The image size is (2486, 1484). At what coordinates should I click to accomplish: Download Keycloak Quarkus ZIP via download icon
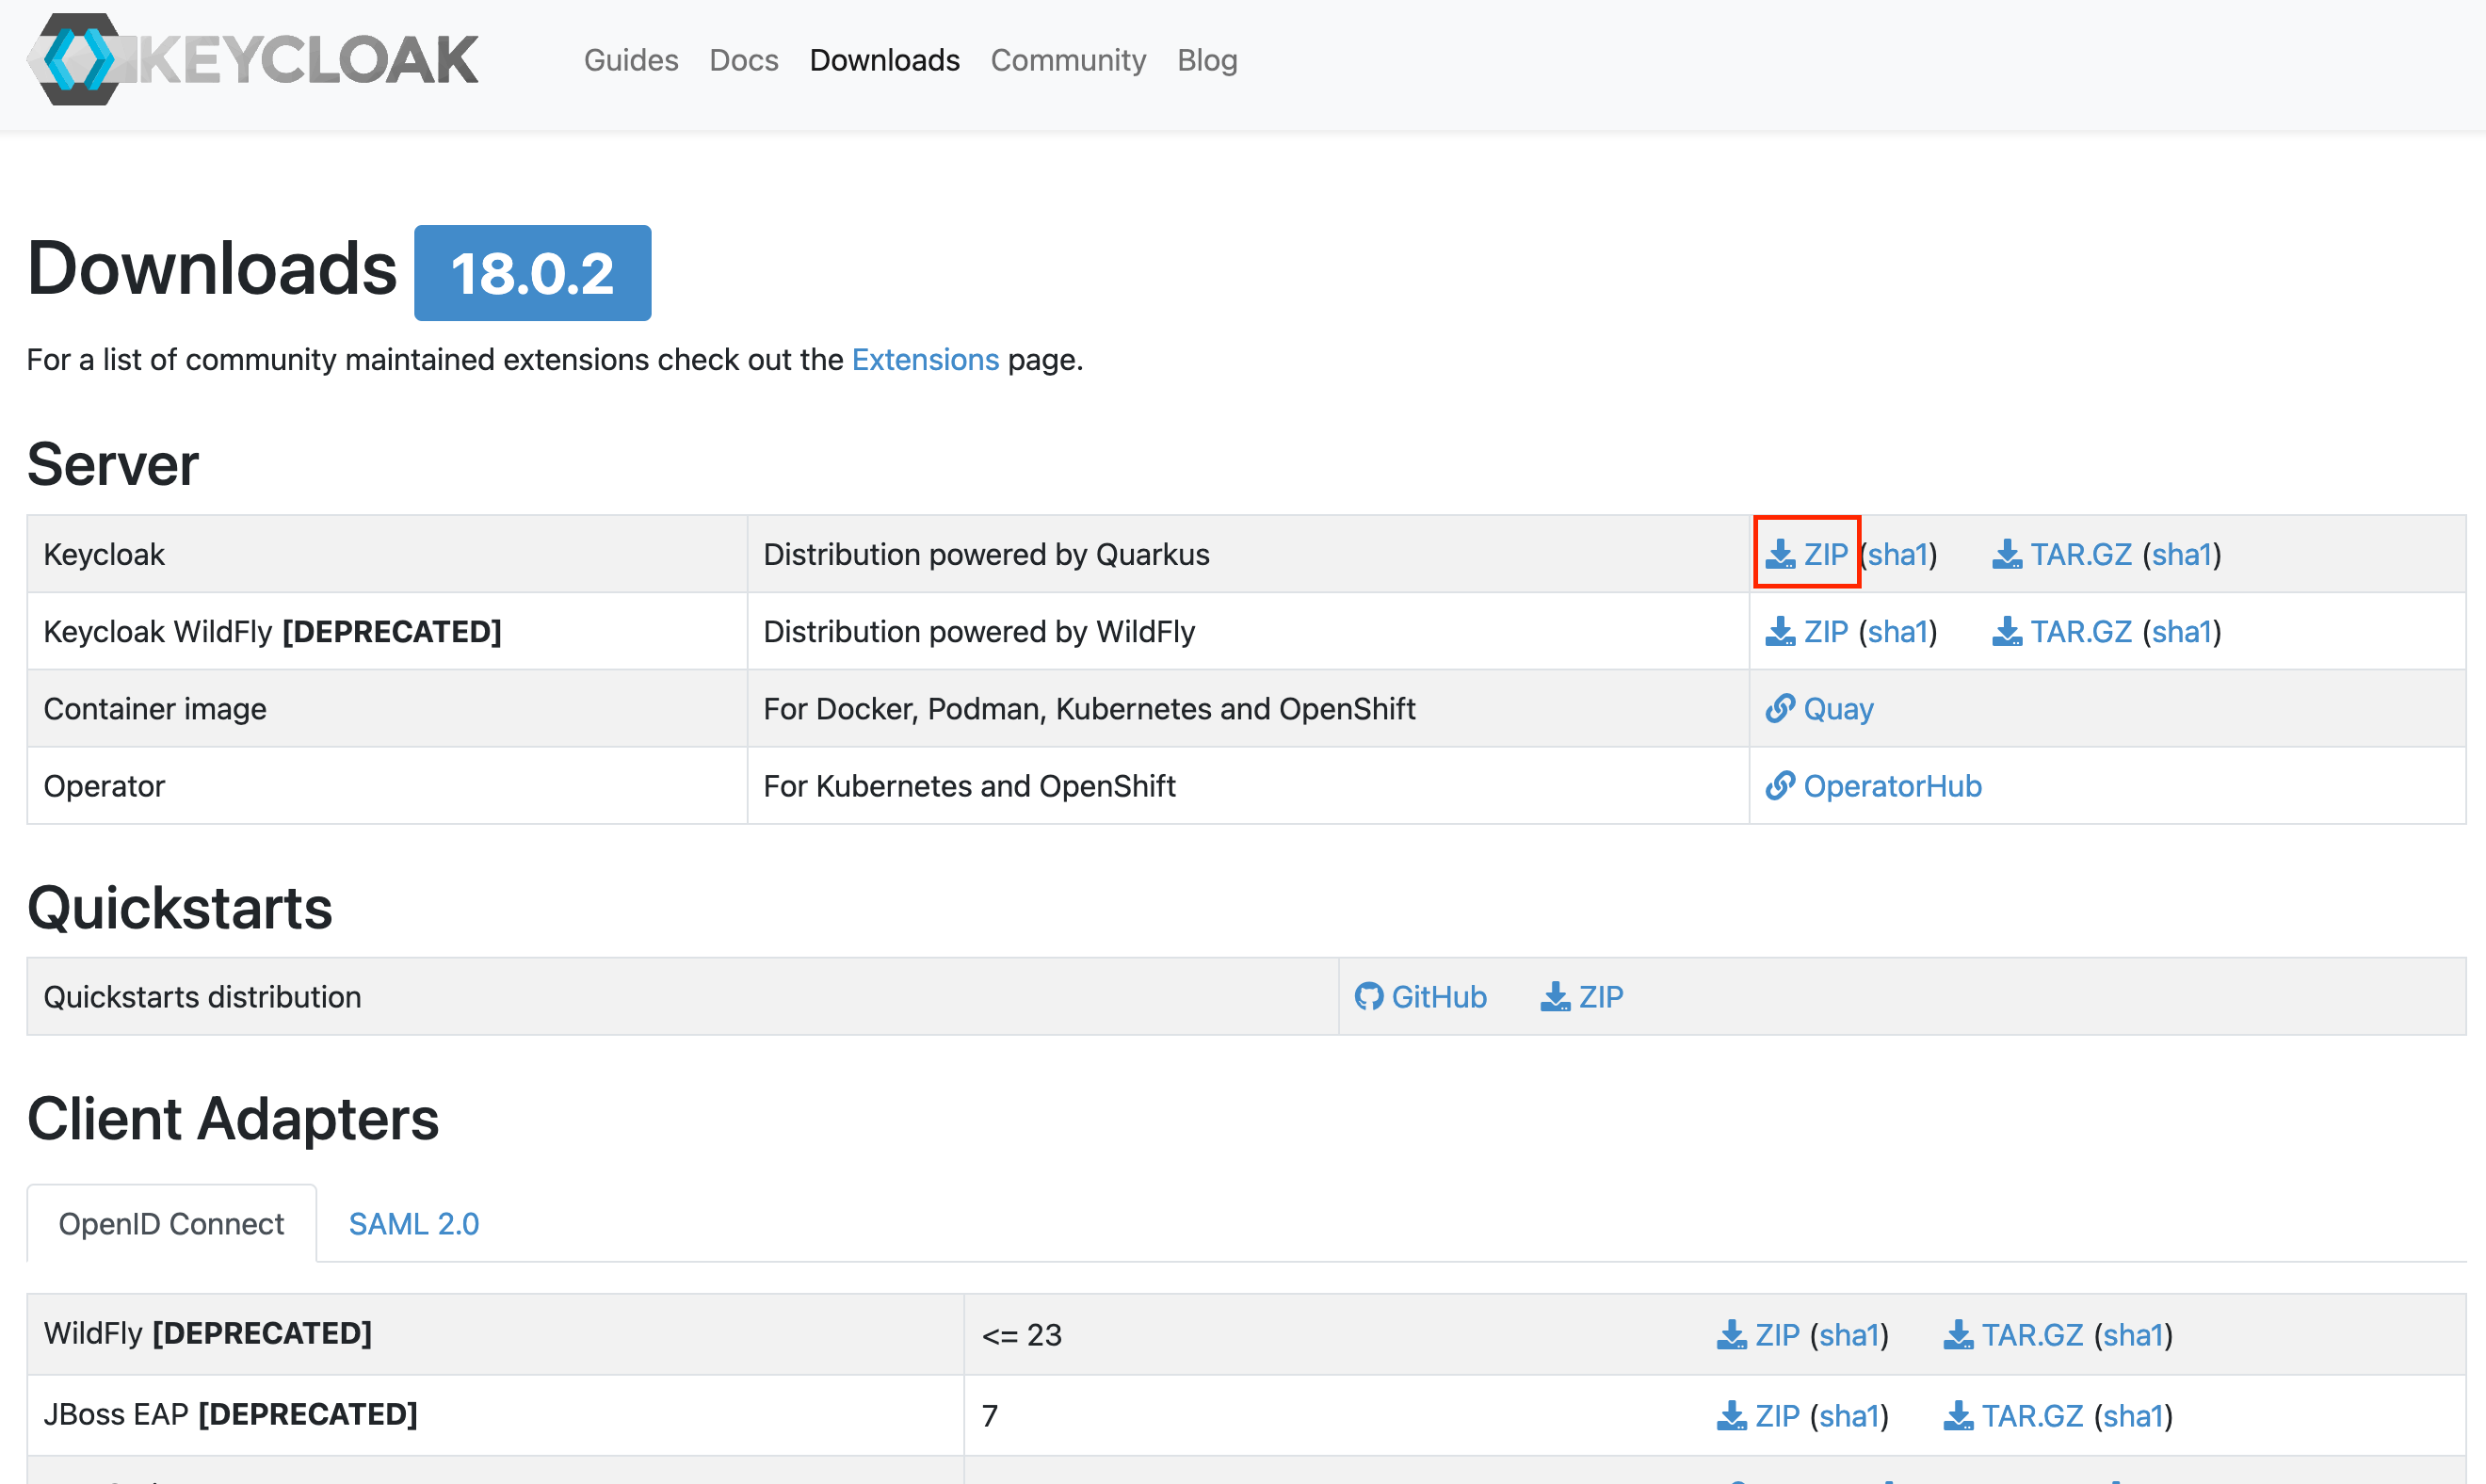tap(1779, 554)
